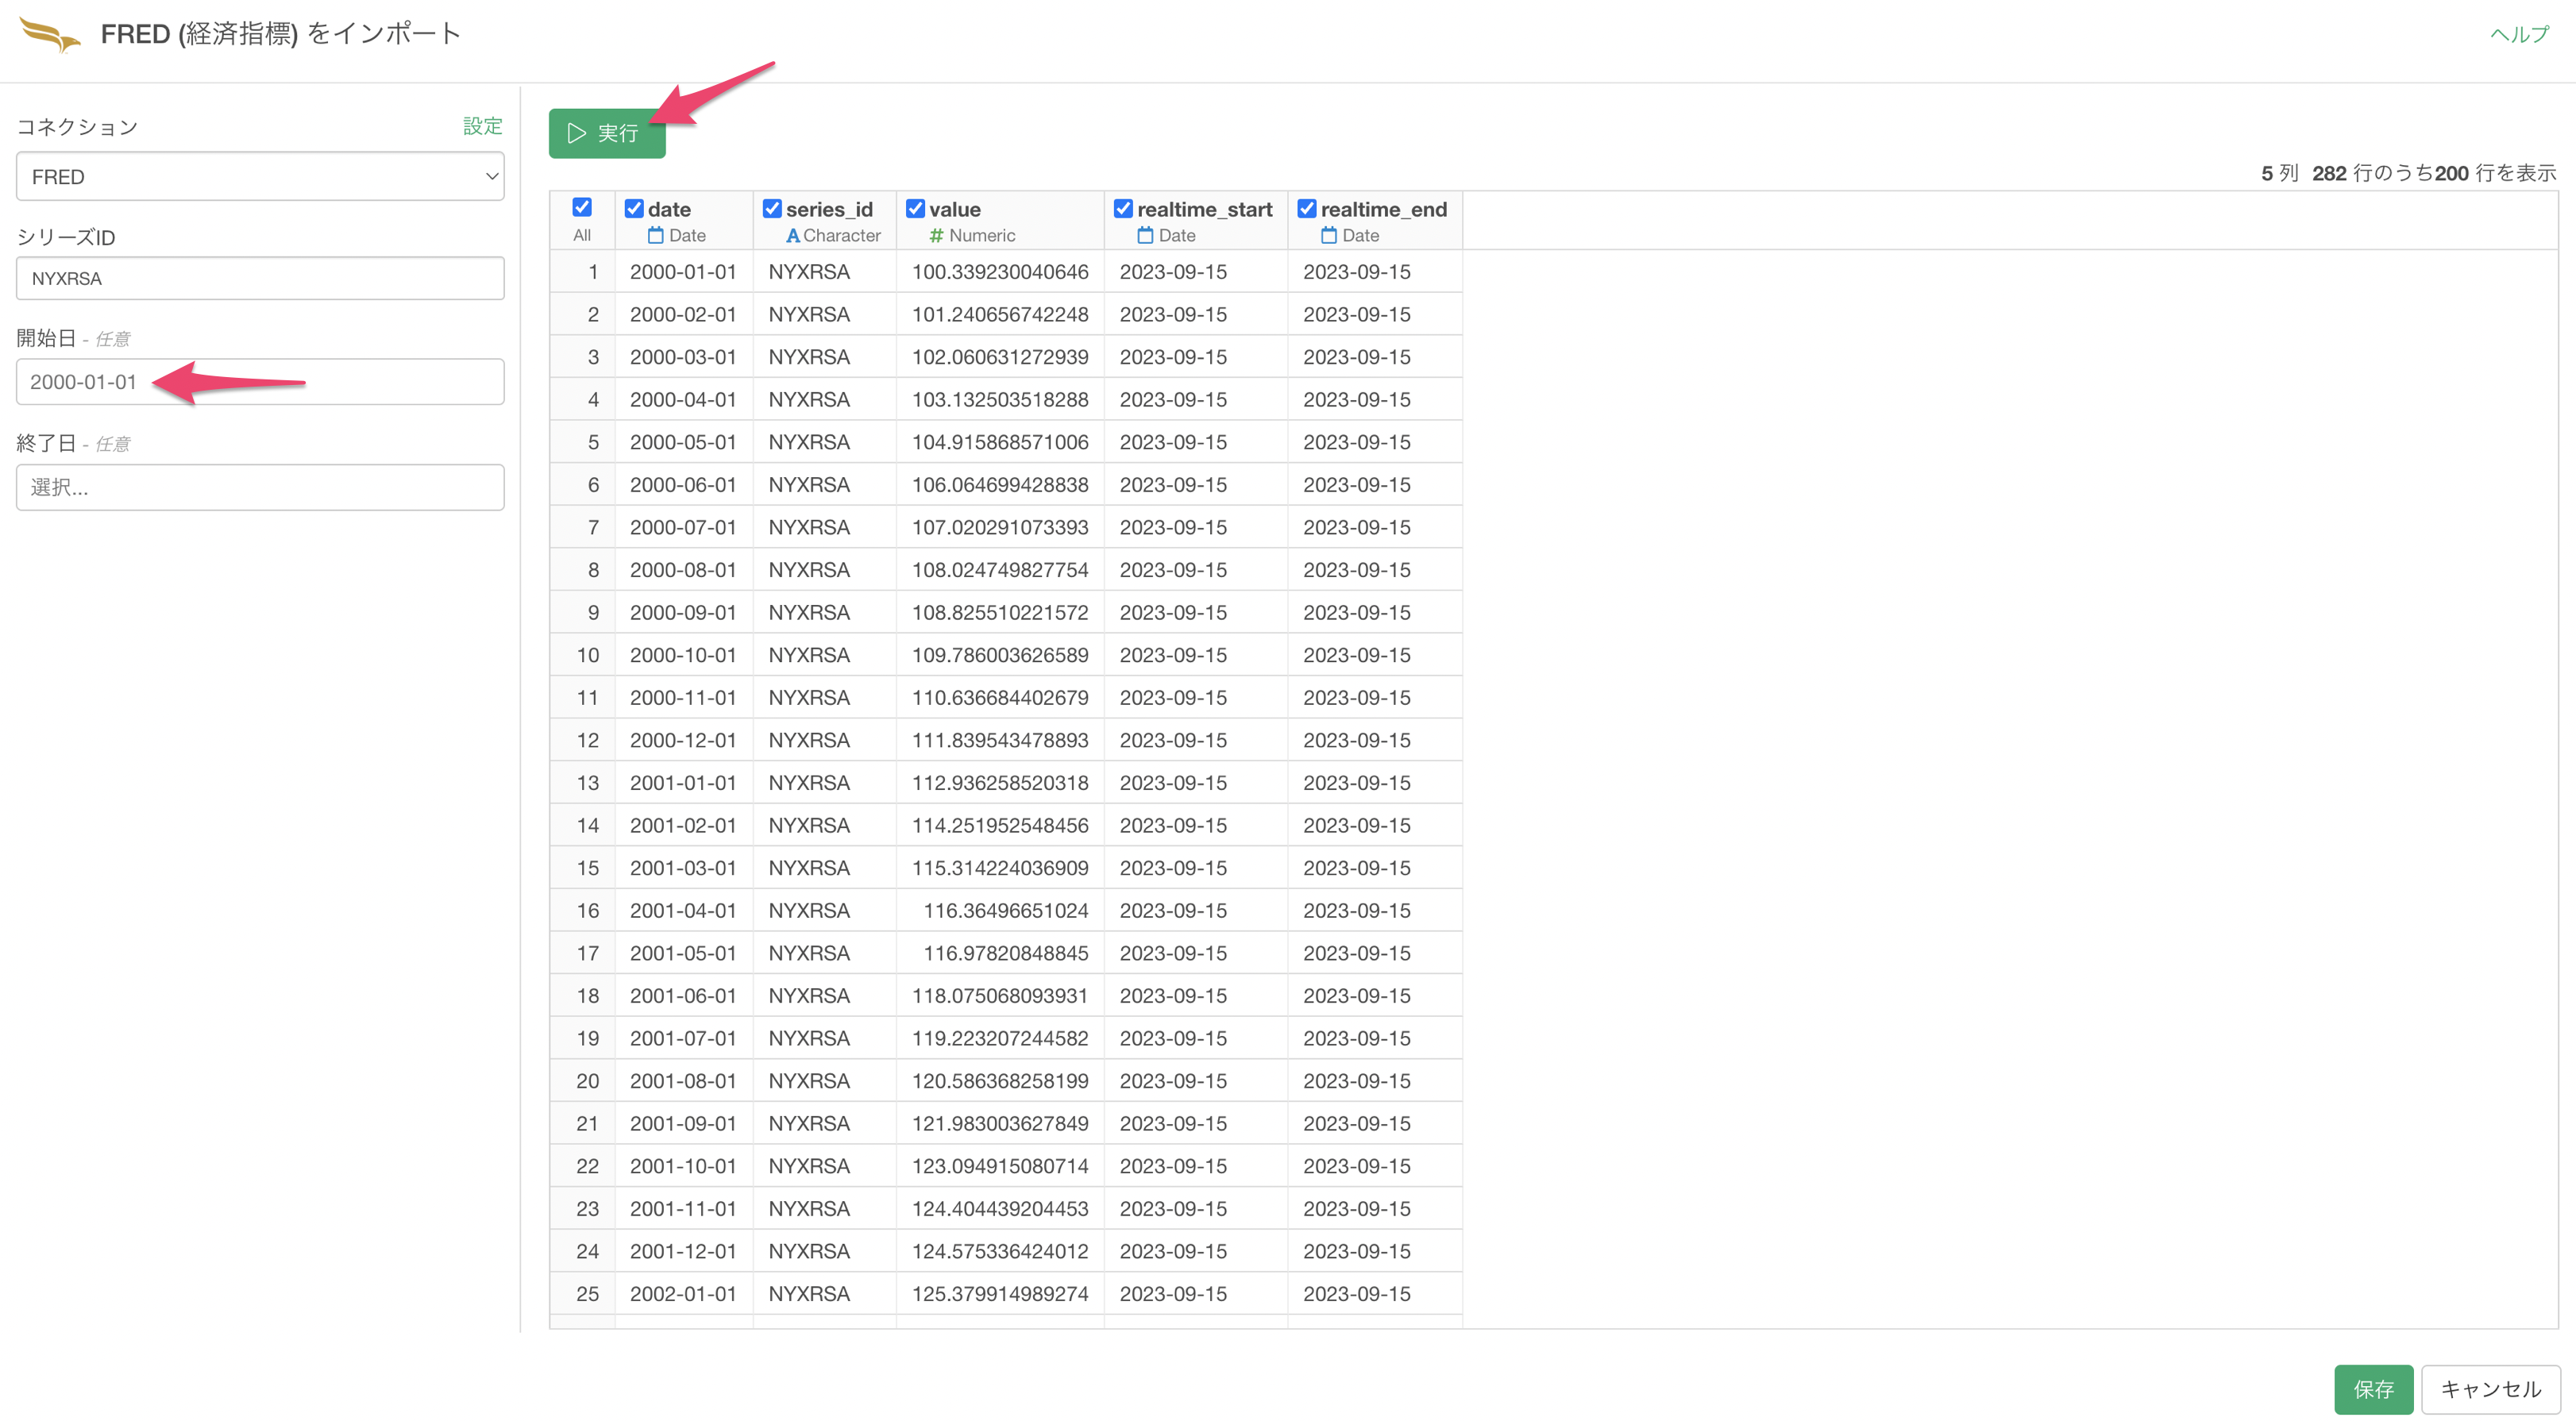2576x1421 pixels.
Task: Click value cell 109.786003626589
Action: 1000,655
